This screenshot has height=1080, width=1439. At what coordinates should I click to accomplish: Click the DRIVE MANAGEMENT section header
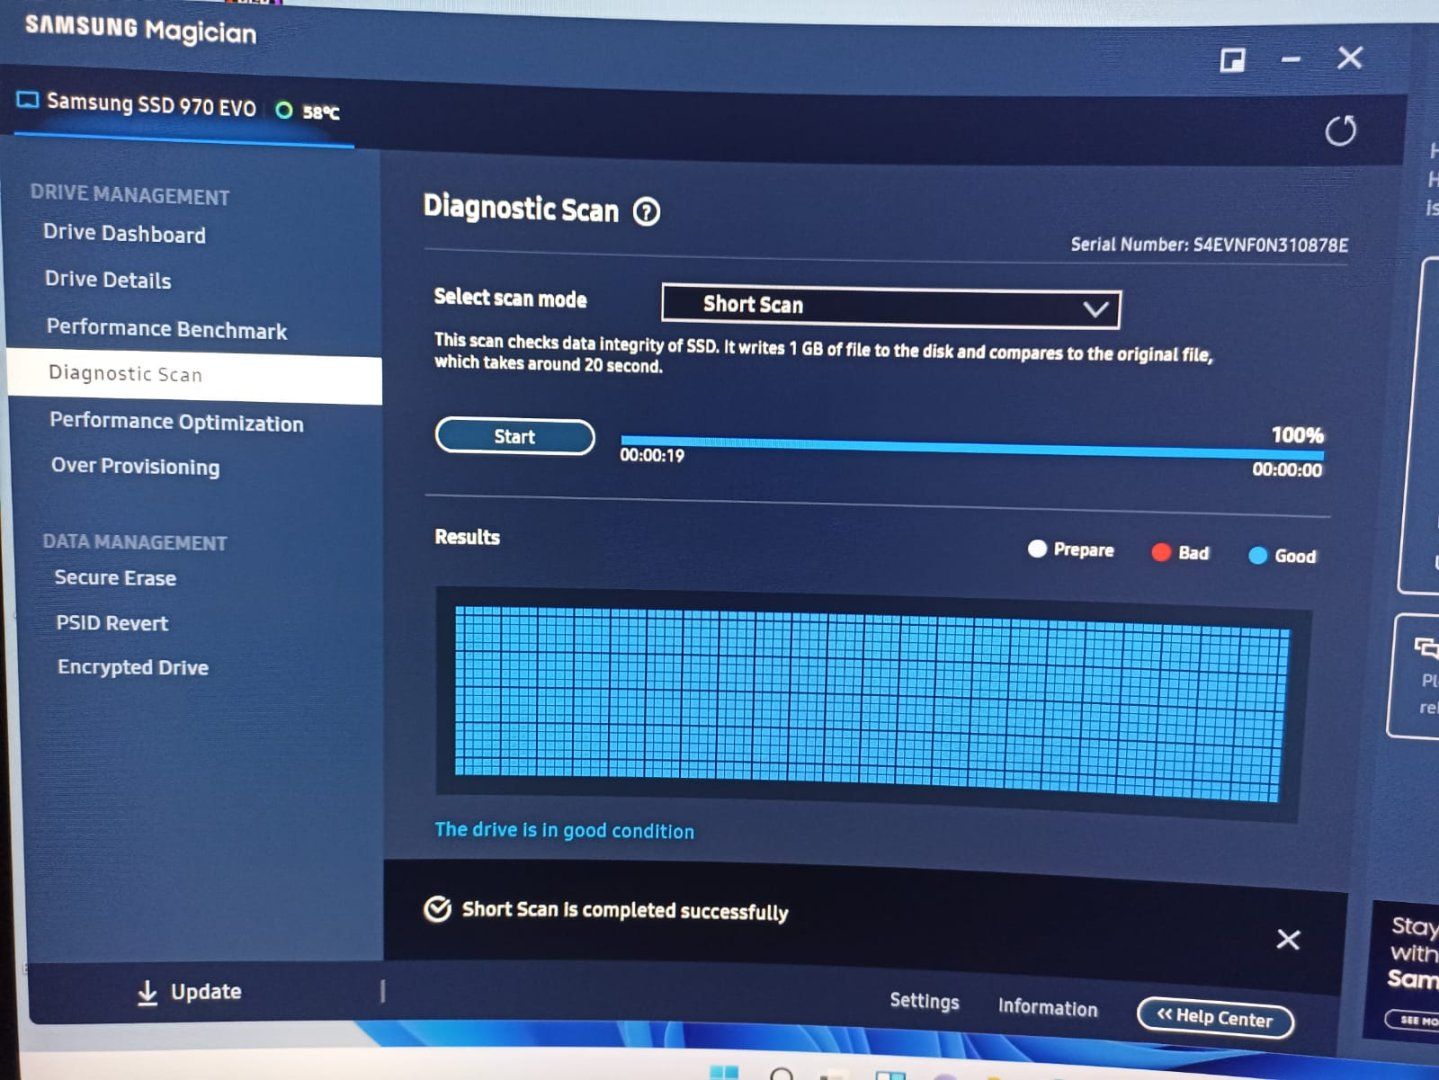[x=130, y=194]
